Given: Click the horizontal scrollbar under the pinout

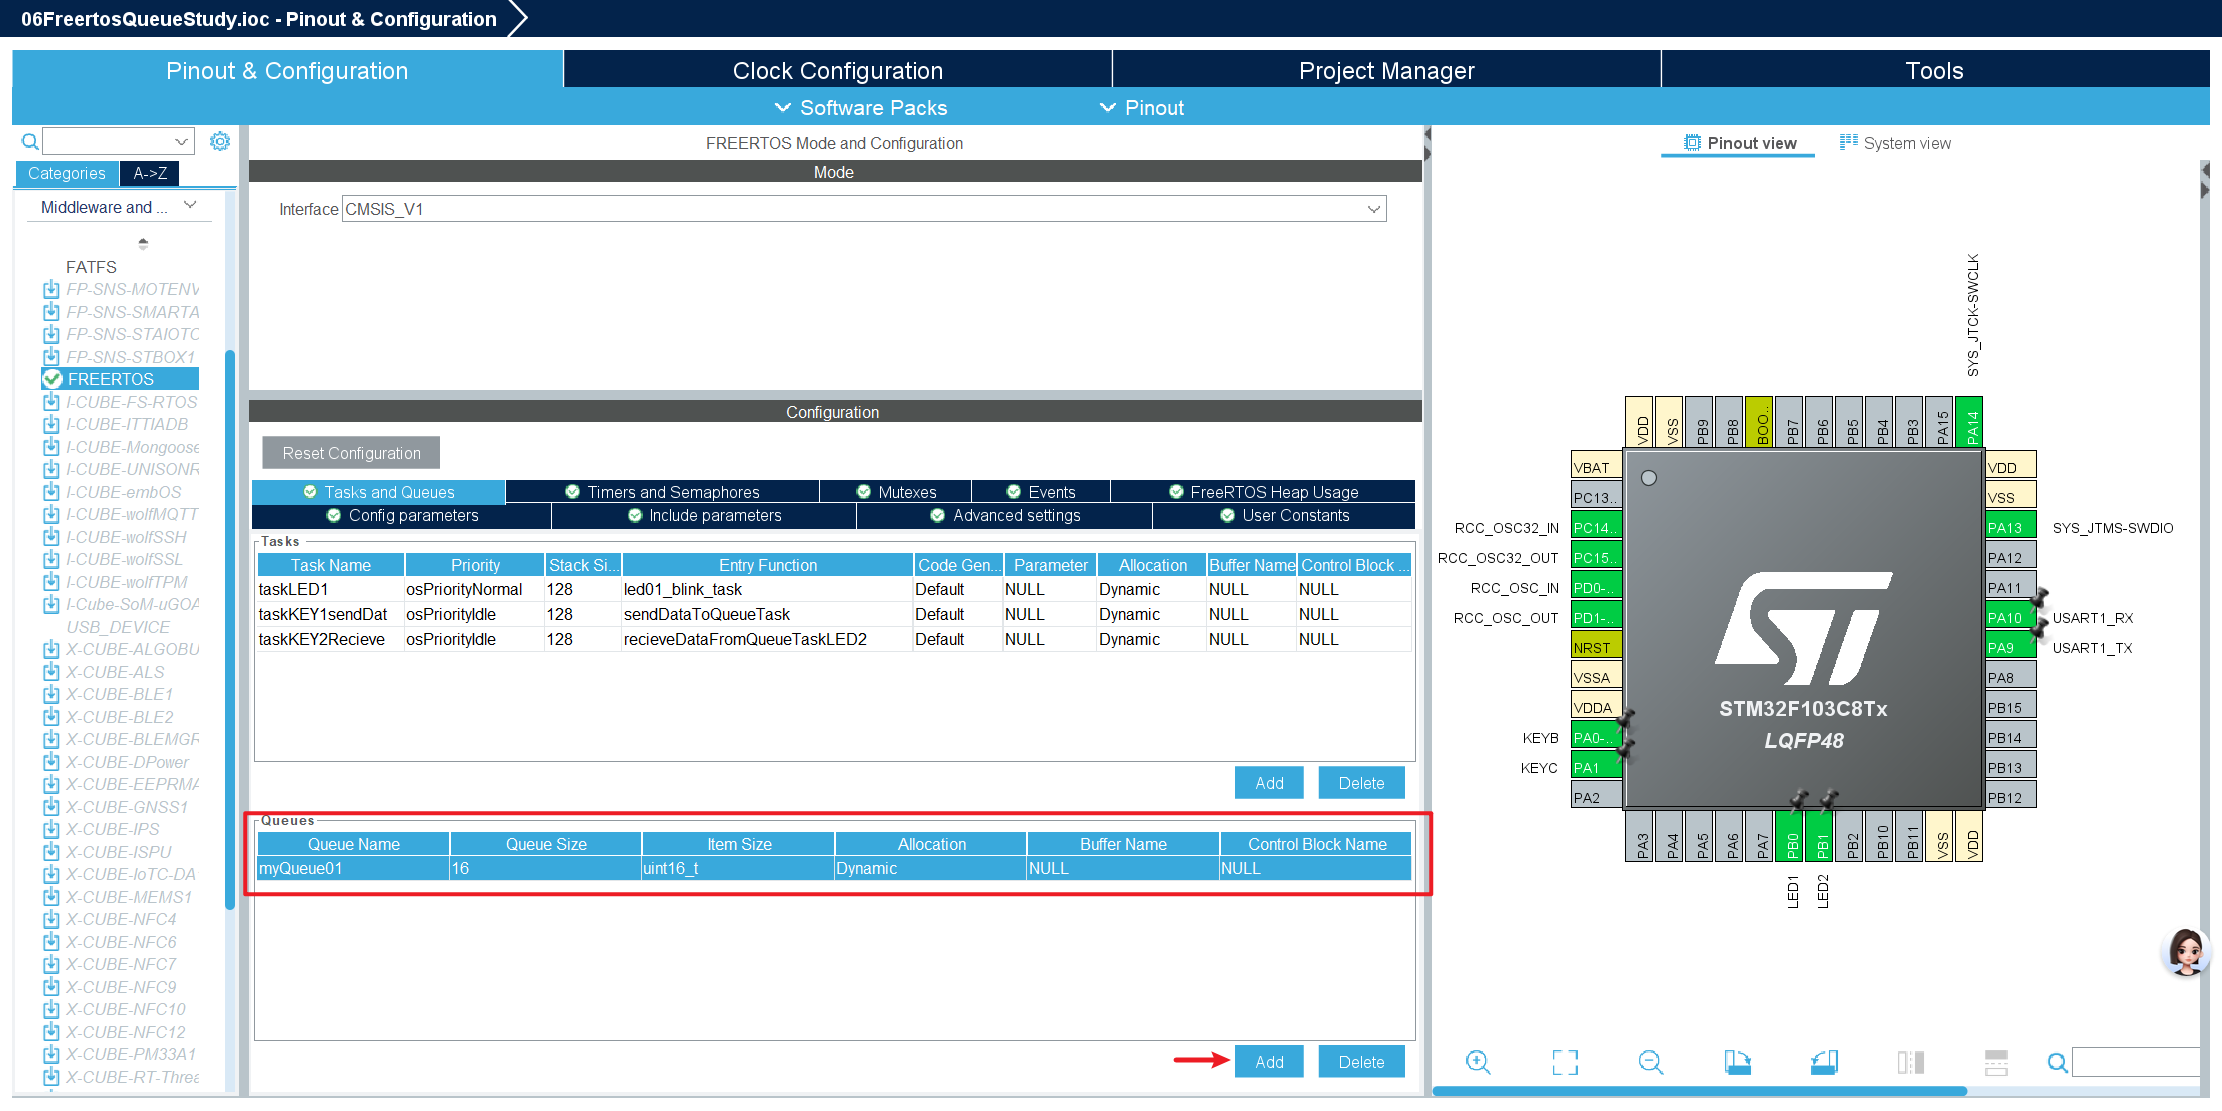Looking at the screenshot, I should click(1699, 1091).
